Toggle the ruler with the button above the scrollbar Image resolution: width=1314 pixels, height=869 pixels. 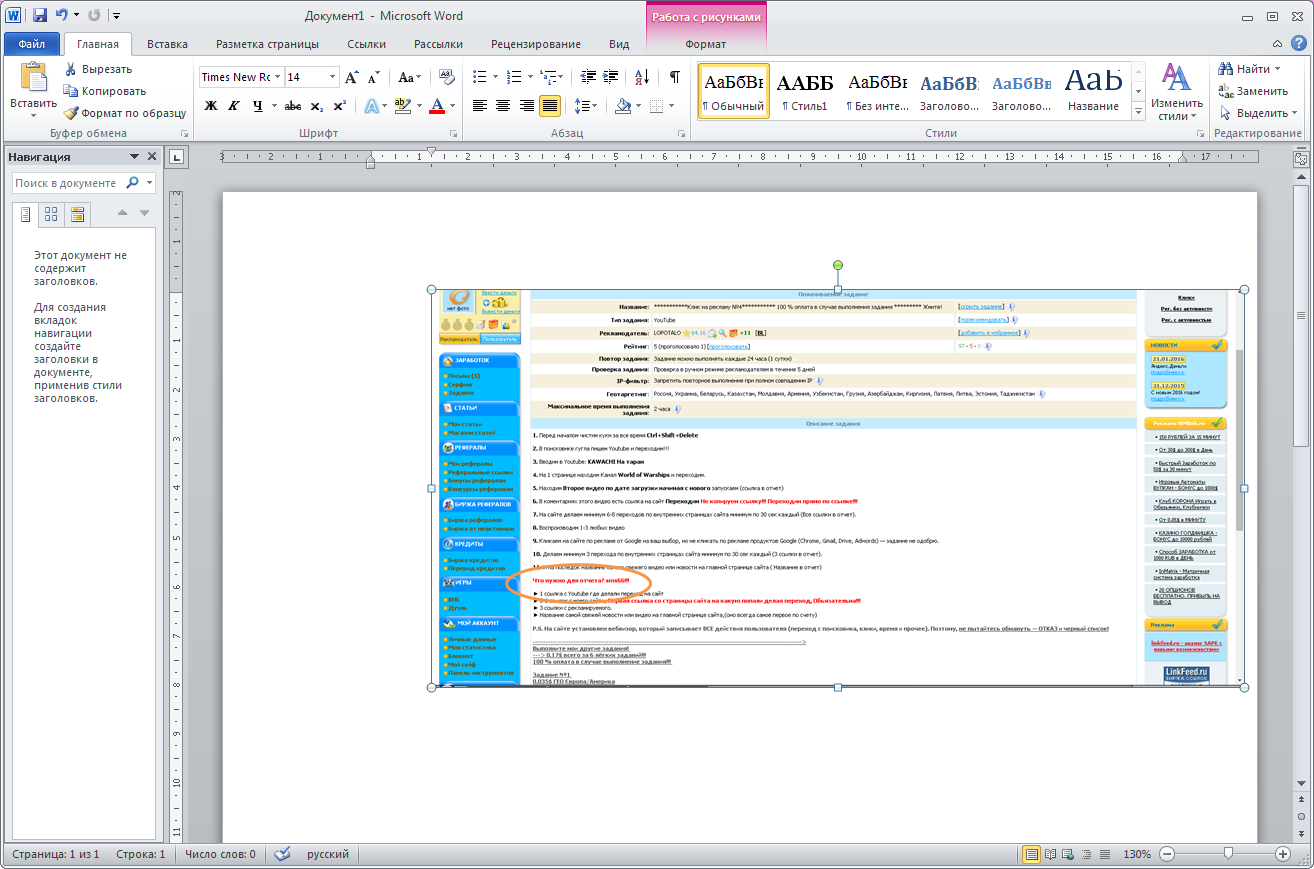coord(1301,158)
